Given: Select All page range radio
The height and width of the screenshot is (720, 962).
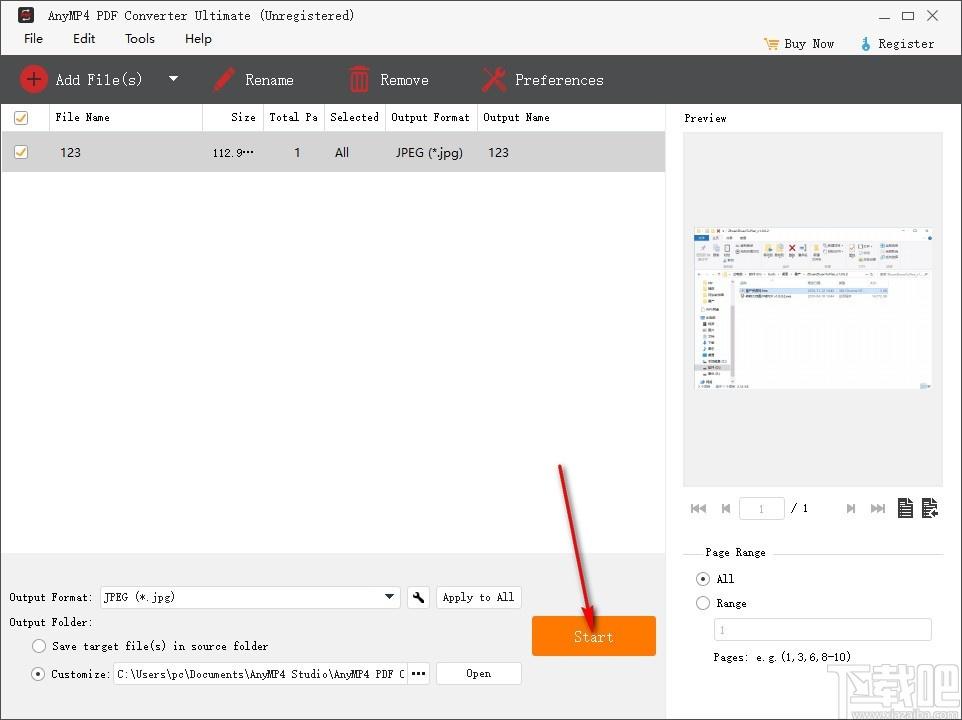Looking at the screenshot, I should click(703, 579).
